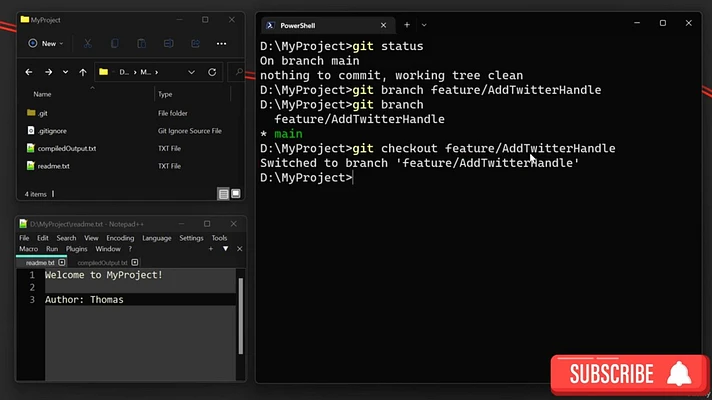Sort files by Name column header
Viewport: 712px width, 400px height.
pos(42,94)
